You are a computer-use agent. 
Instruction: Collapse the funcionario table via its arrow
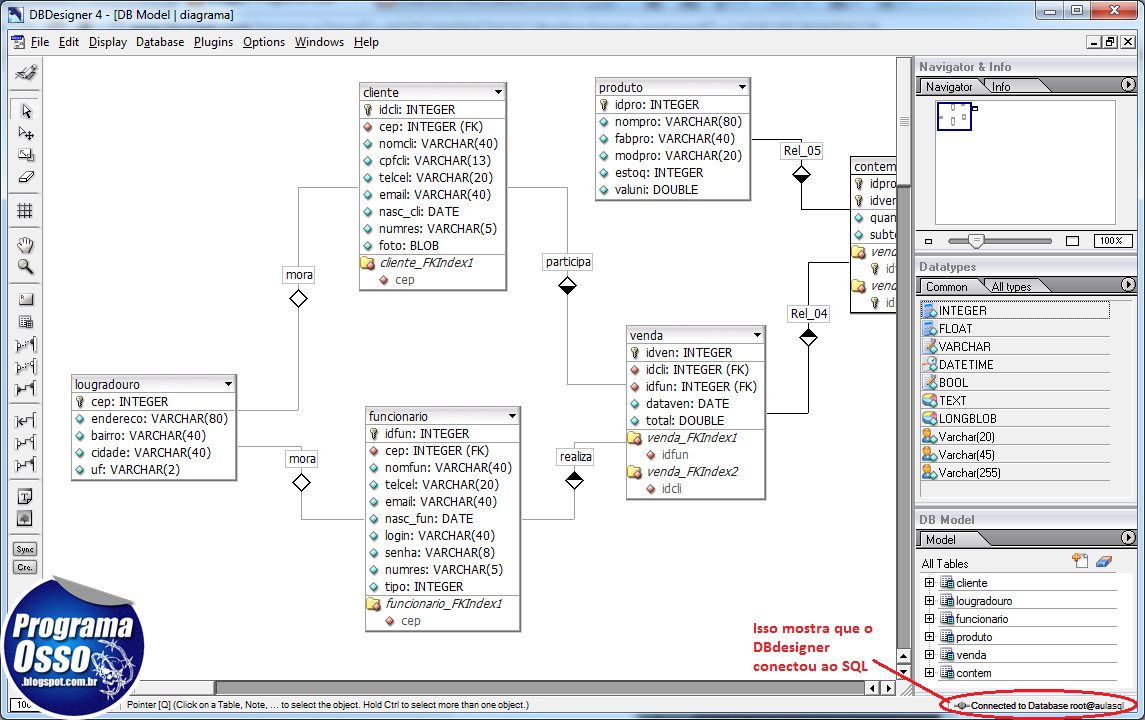(513, 416)
